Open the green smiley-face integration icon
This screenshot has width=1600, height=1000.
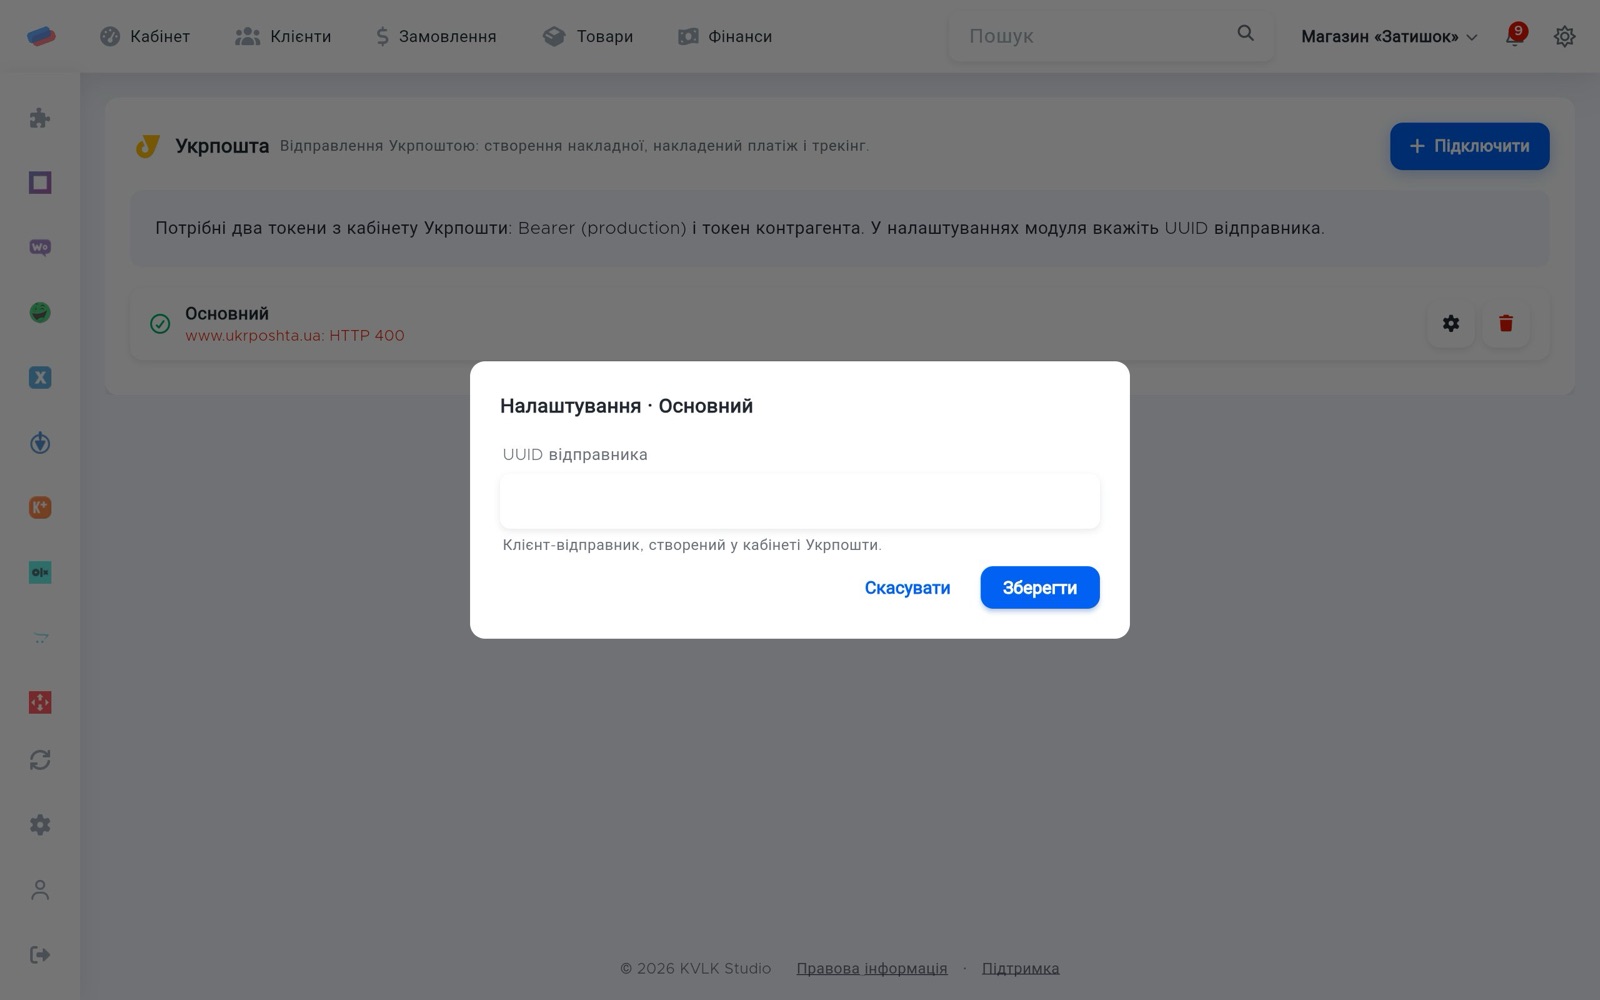(40, 313)
